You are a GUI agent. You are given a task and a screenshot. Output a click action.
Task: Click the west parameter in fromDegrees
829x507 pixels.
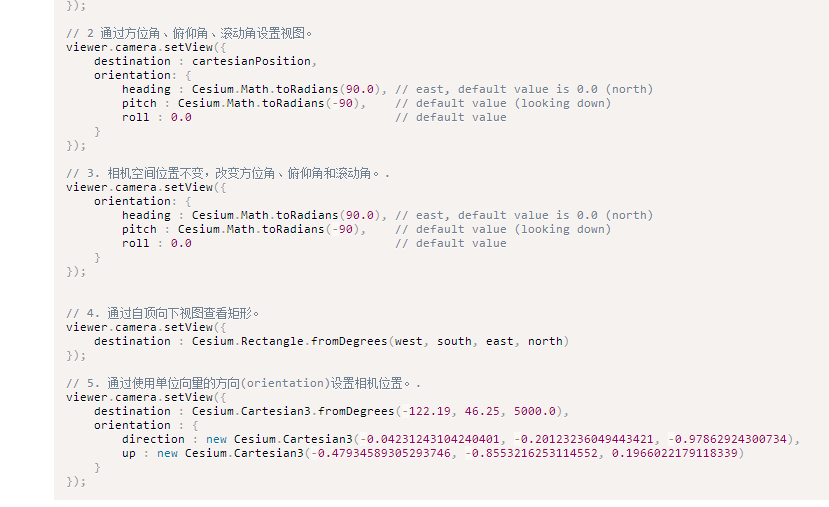[x=409, y=342]
